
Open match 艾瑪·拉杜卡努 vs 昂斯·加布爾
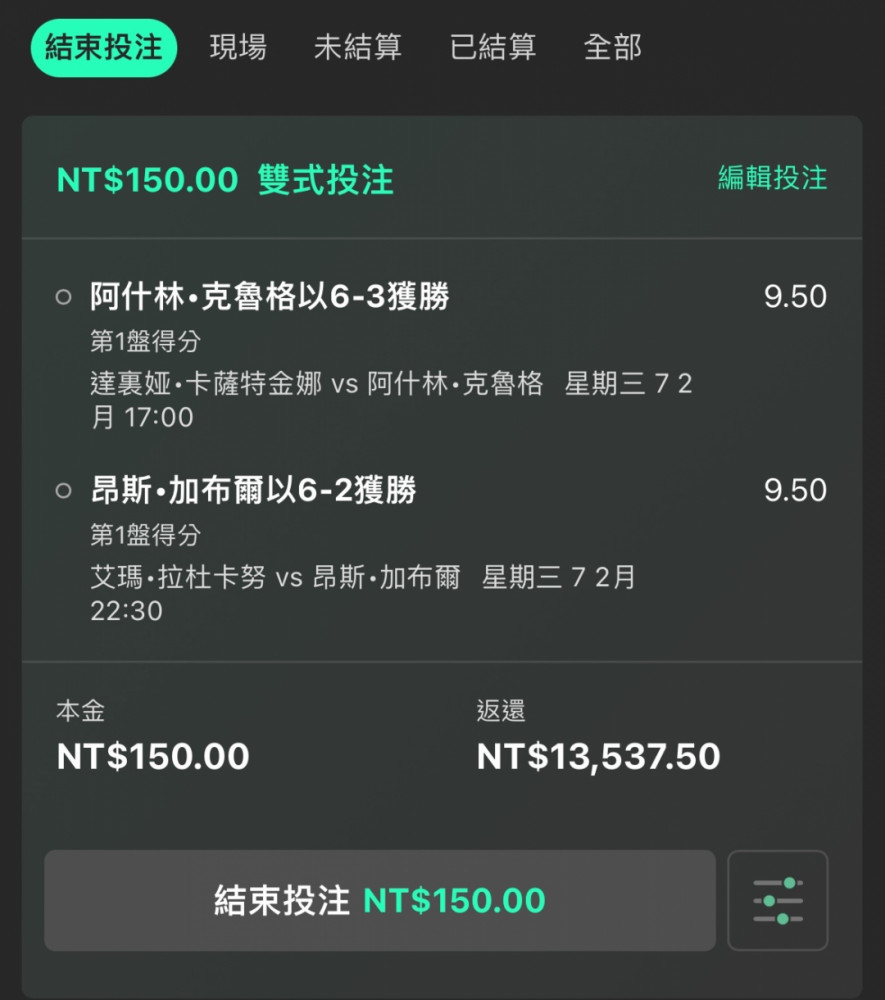(x=275, y=578)
